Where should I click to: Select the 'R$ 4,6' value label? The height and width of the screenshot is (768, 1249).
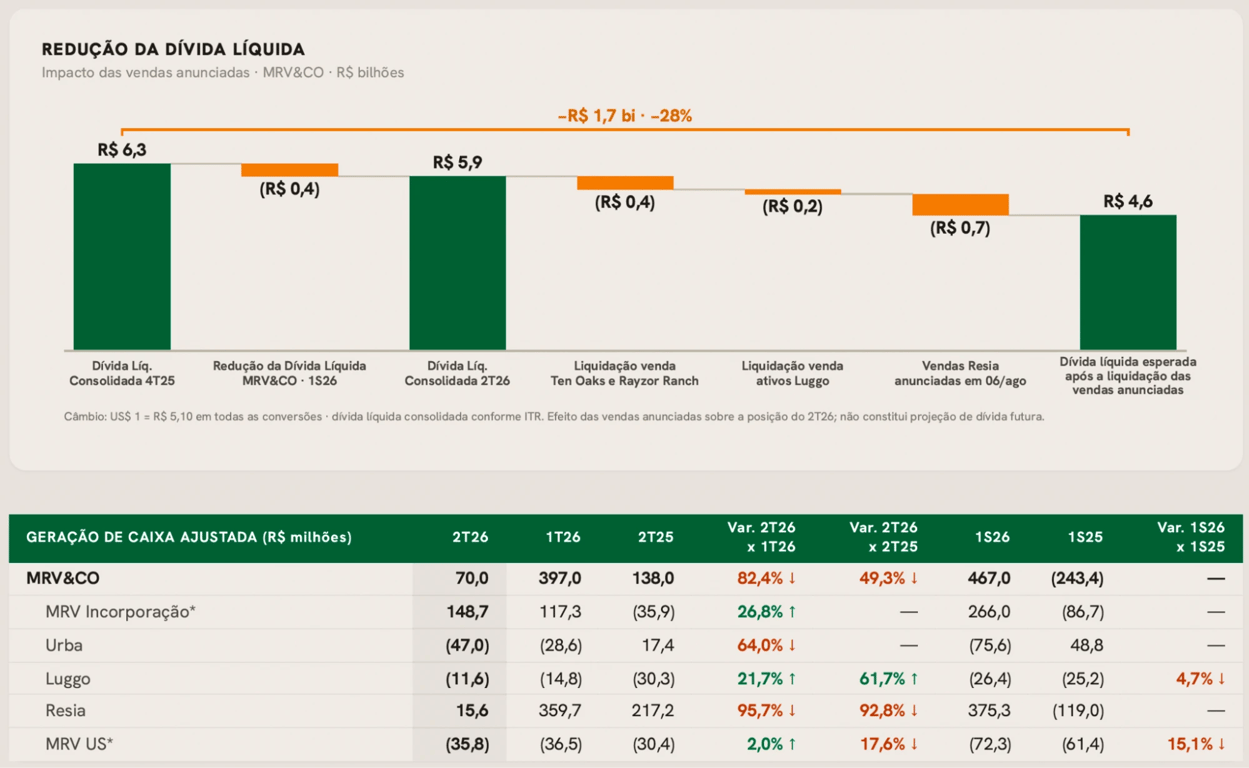click(x=1128, y=201)
